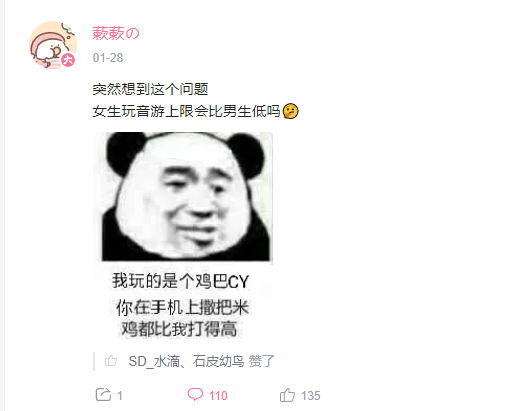Open SD_水滴 user profile link
The width and height of the screenshot is (515, 411).
click(x=154, y=361)
